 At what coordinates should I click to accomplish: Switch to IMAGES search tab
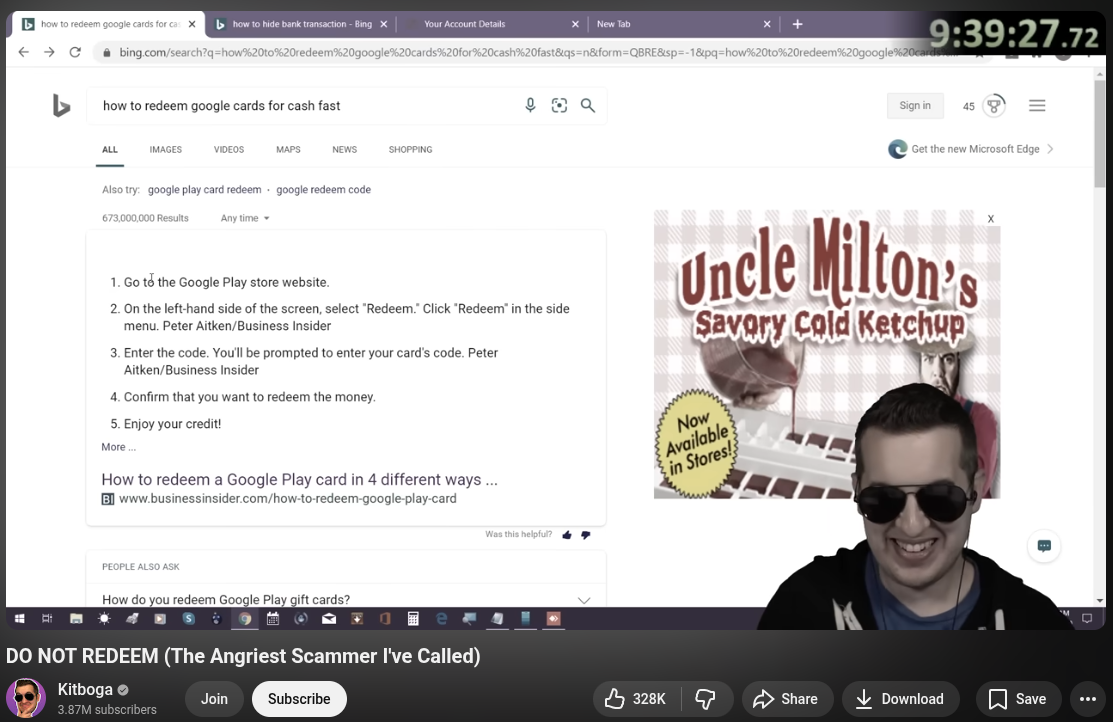click(x=165, y=150)
